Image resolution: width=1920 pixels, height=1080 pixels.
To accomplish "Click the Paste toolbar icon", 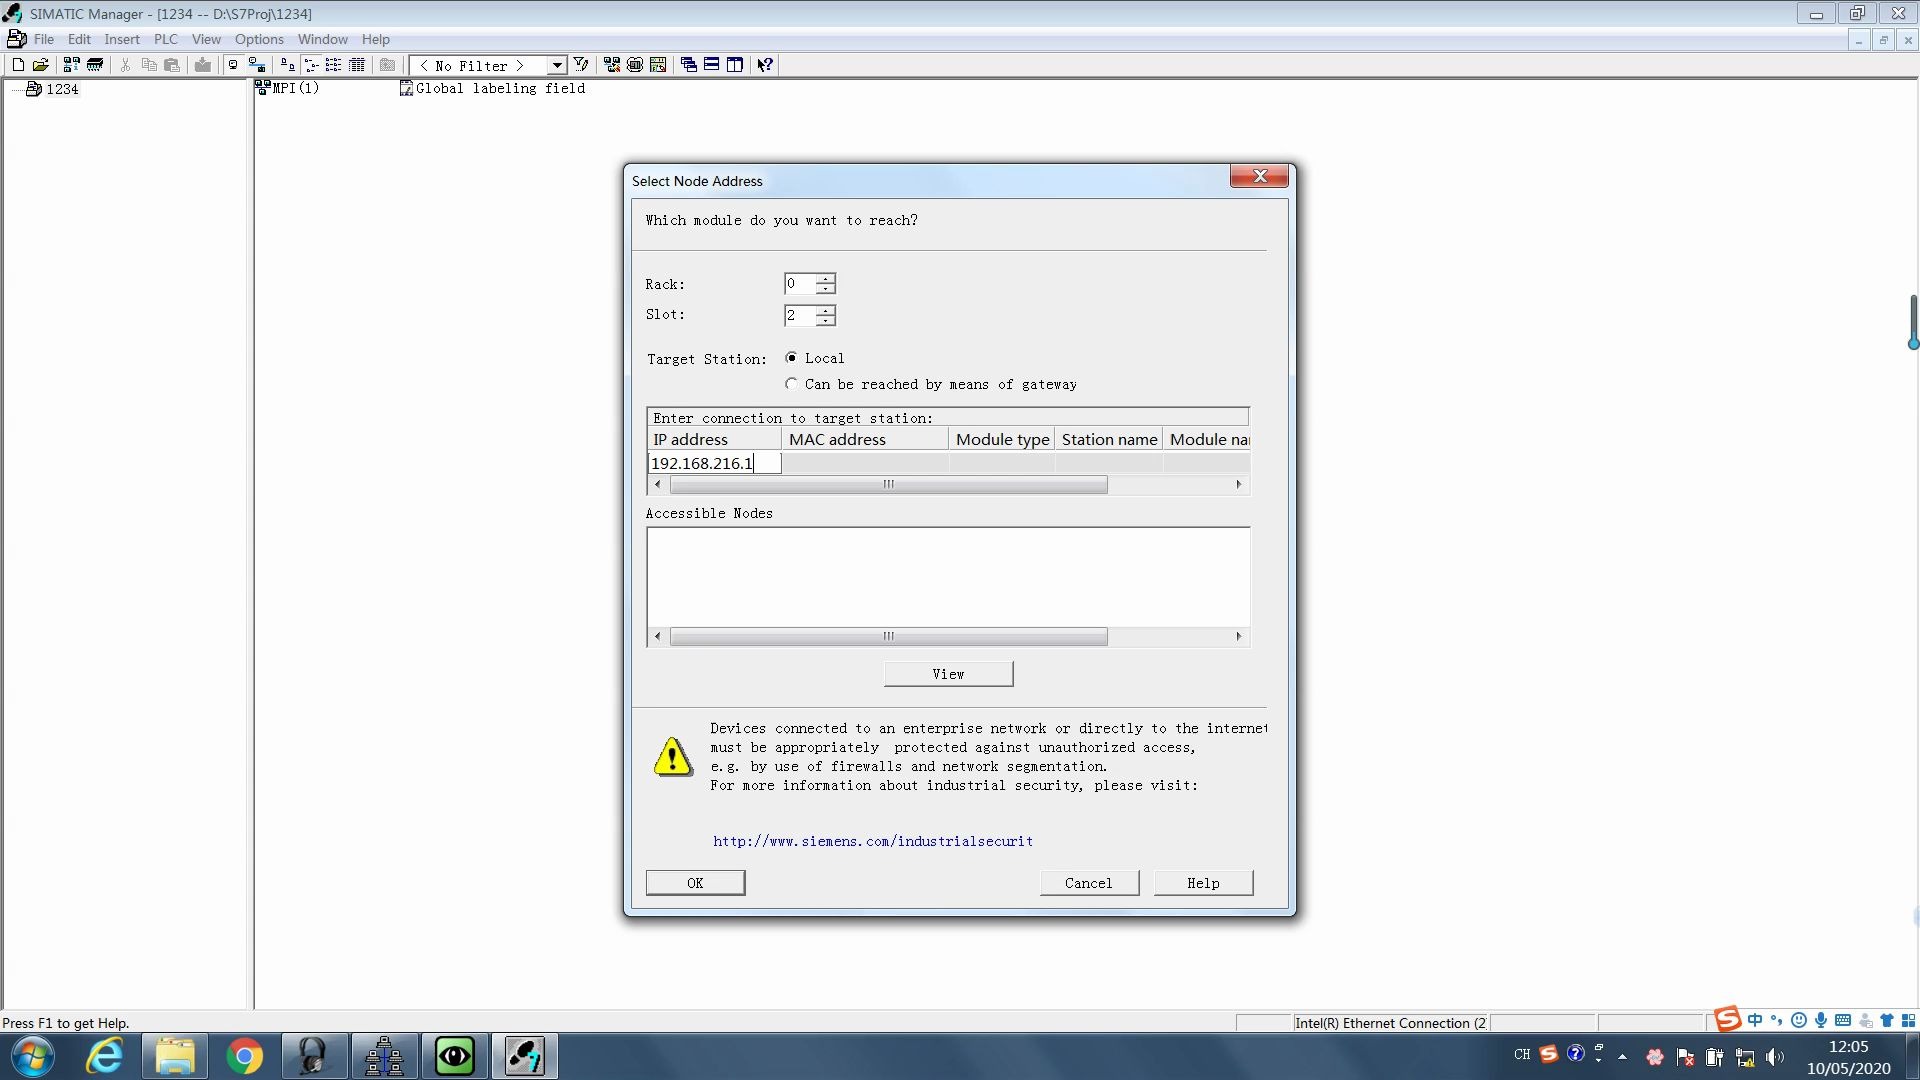I will coord(172,65).
